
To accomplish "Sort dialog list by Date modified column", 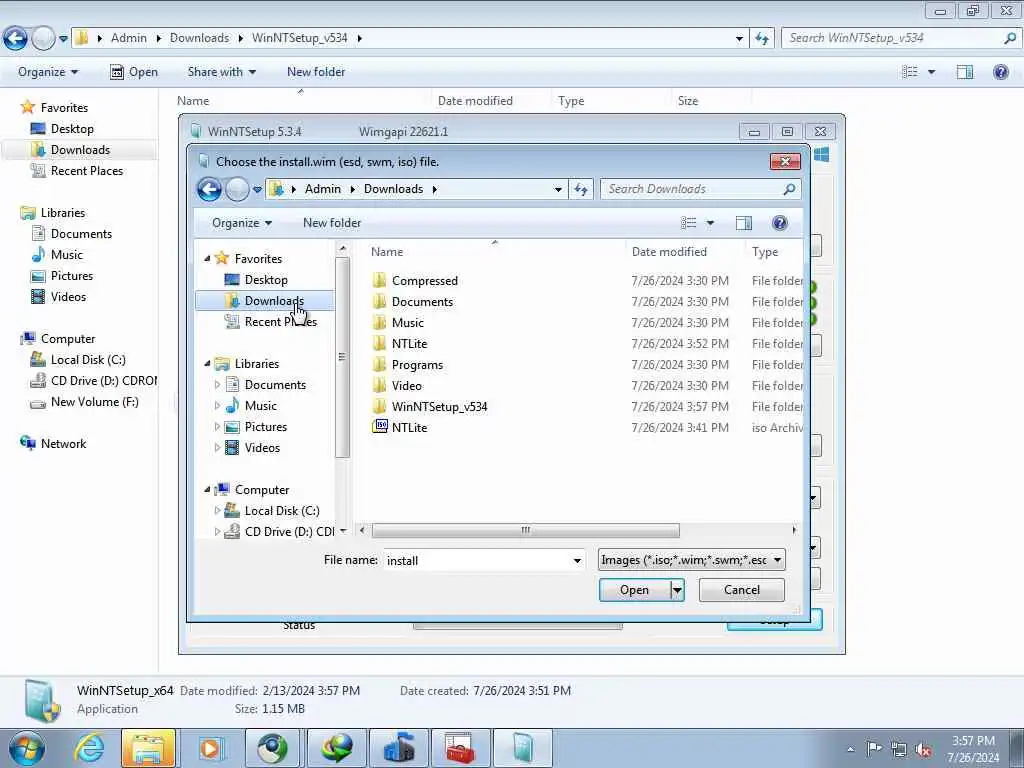I will click(669, 252).
